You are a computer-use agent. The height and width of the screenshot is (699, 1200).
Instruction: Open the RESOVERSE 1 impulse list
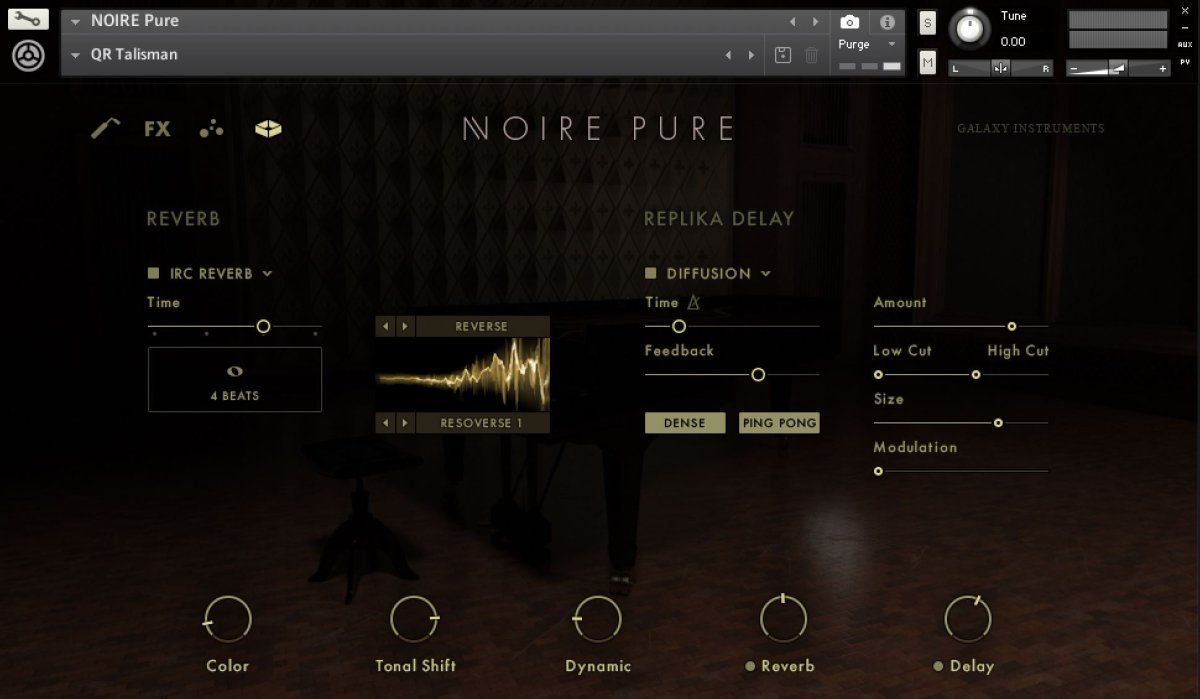482,423
